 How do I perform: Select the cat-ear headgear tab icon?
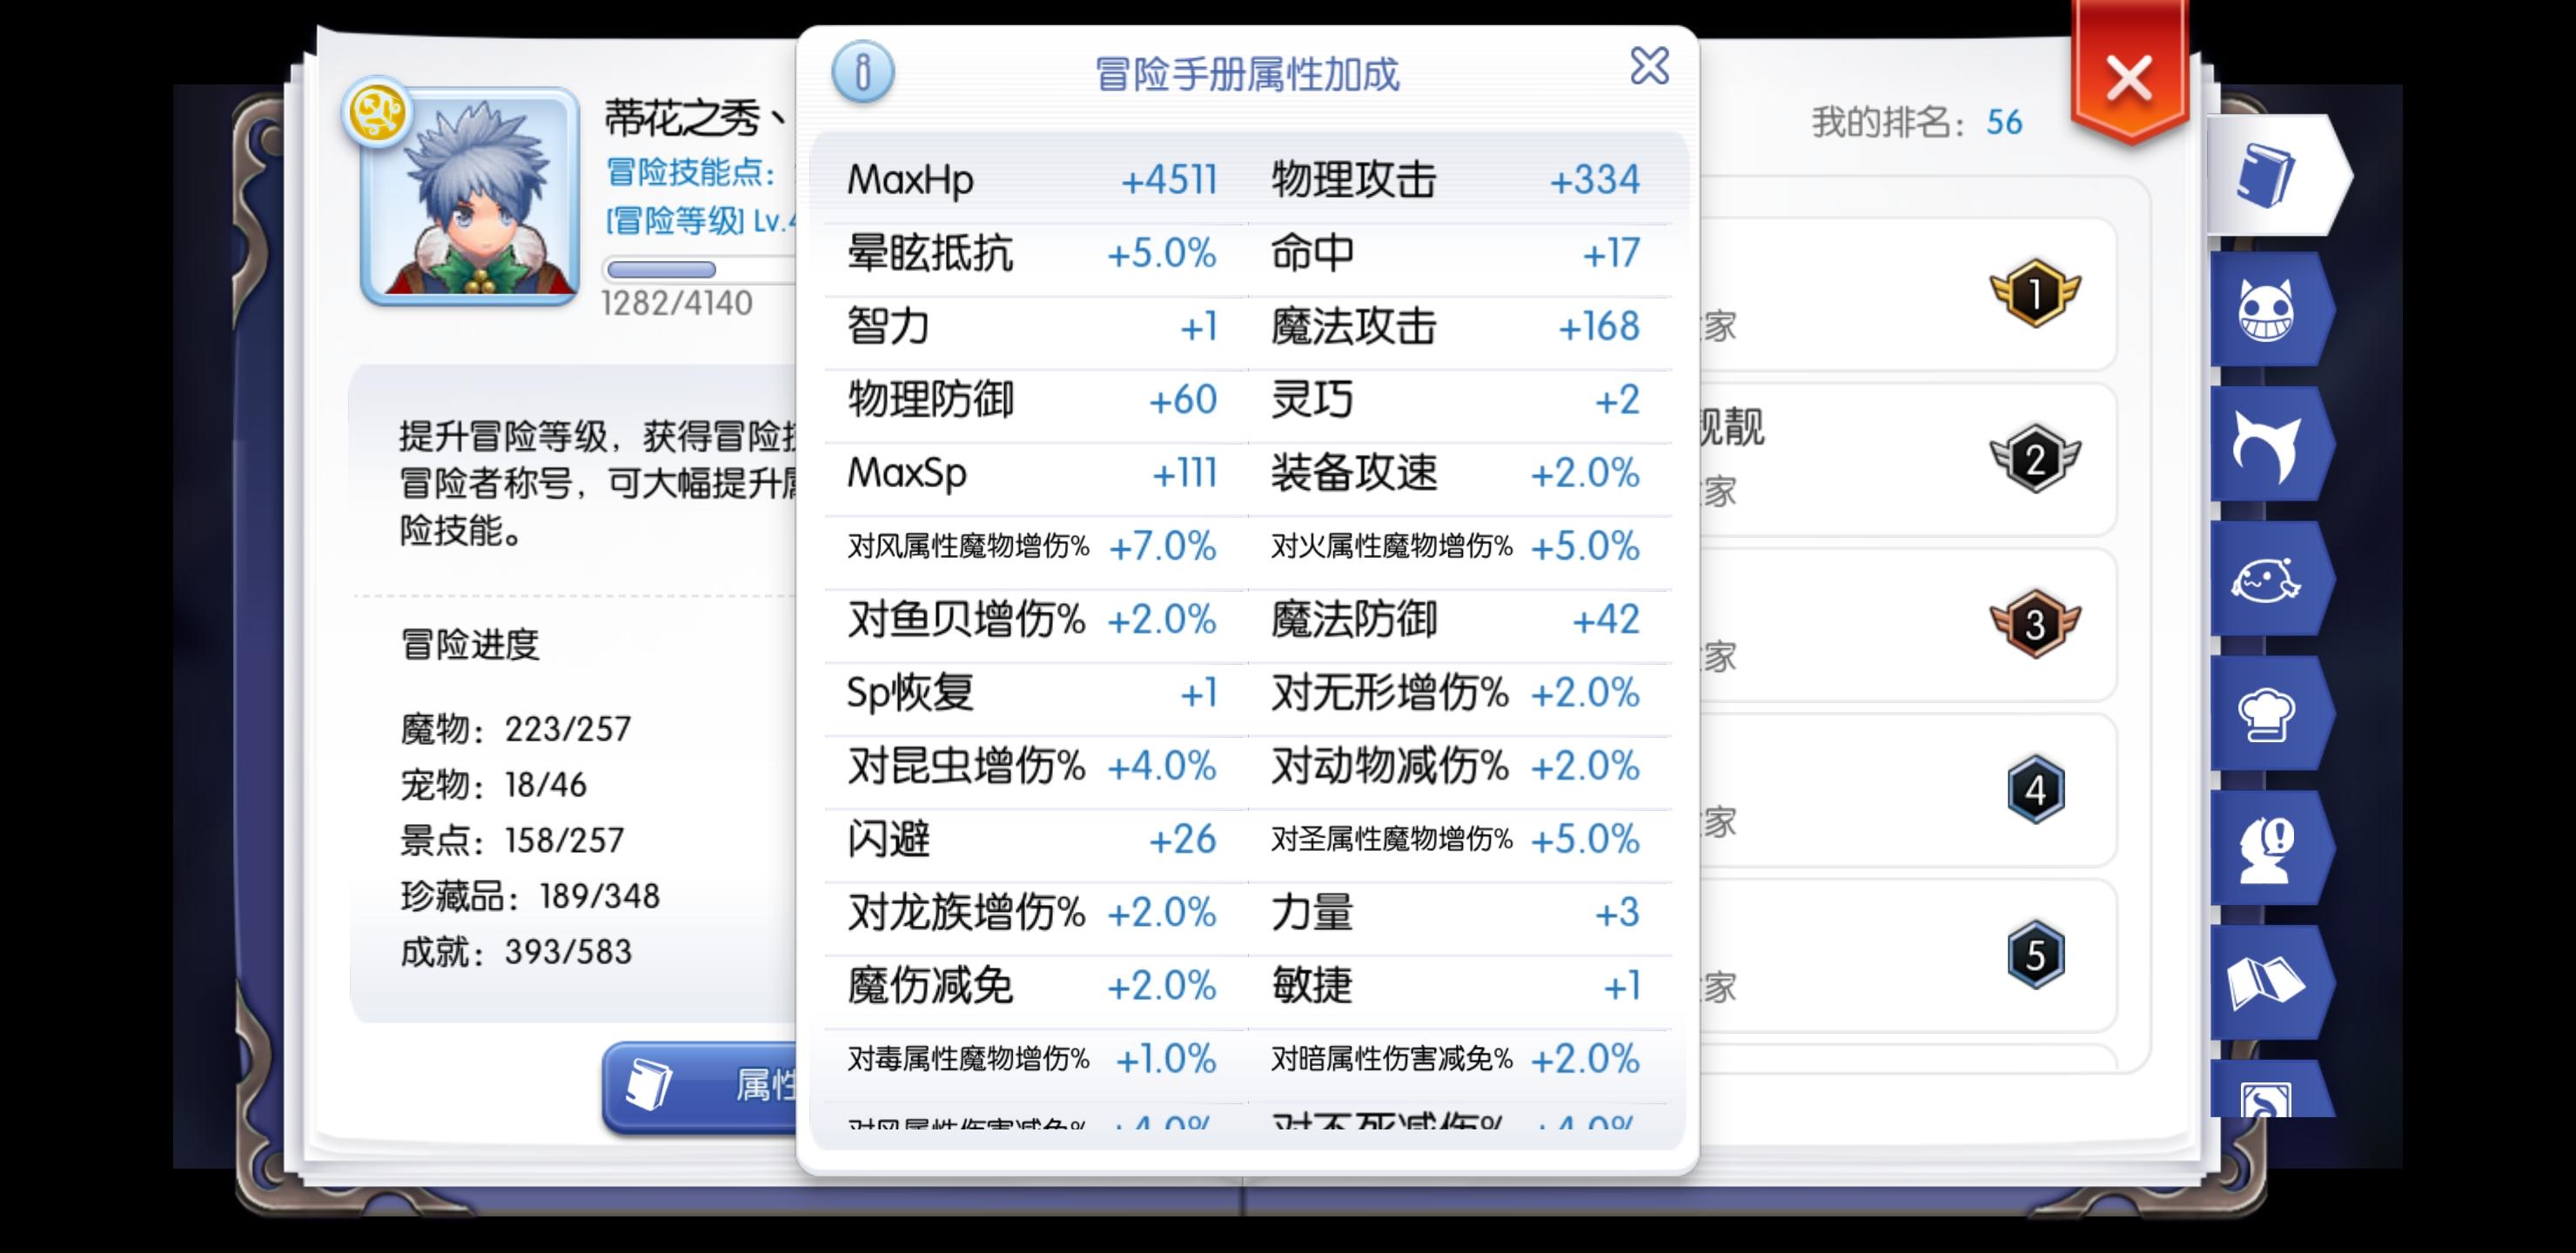pyautogui.click(x=2267, y=446)
